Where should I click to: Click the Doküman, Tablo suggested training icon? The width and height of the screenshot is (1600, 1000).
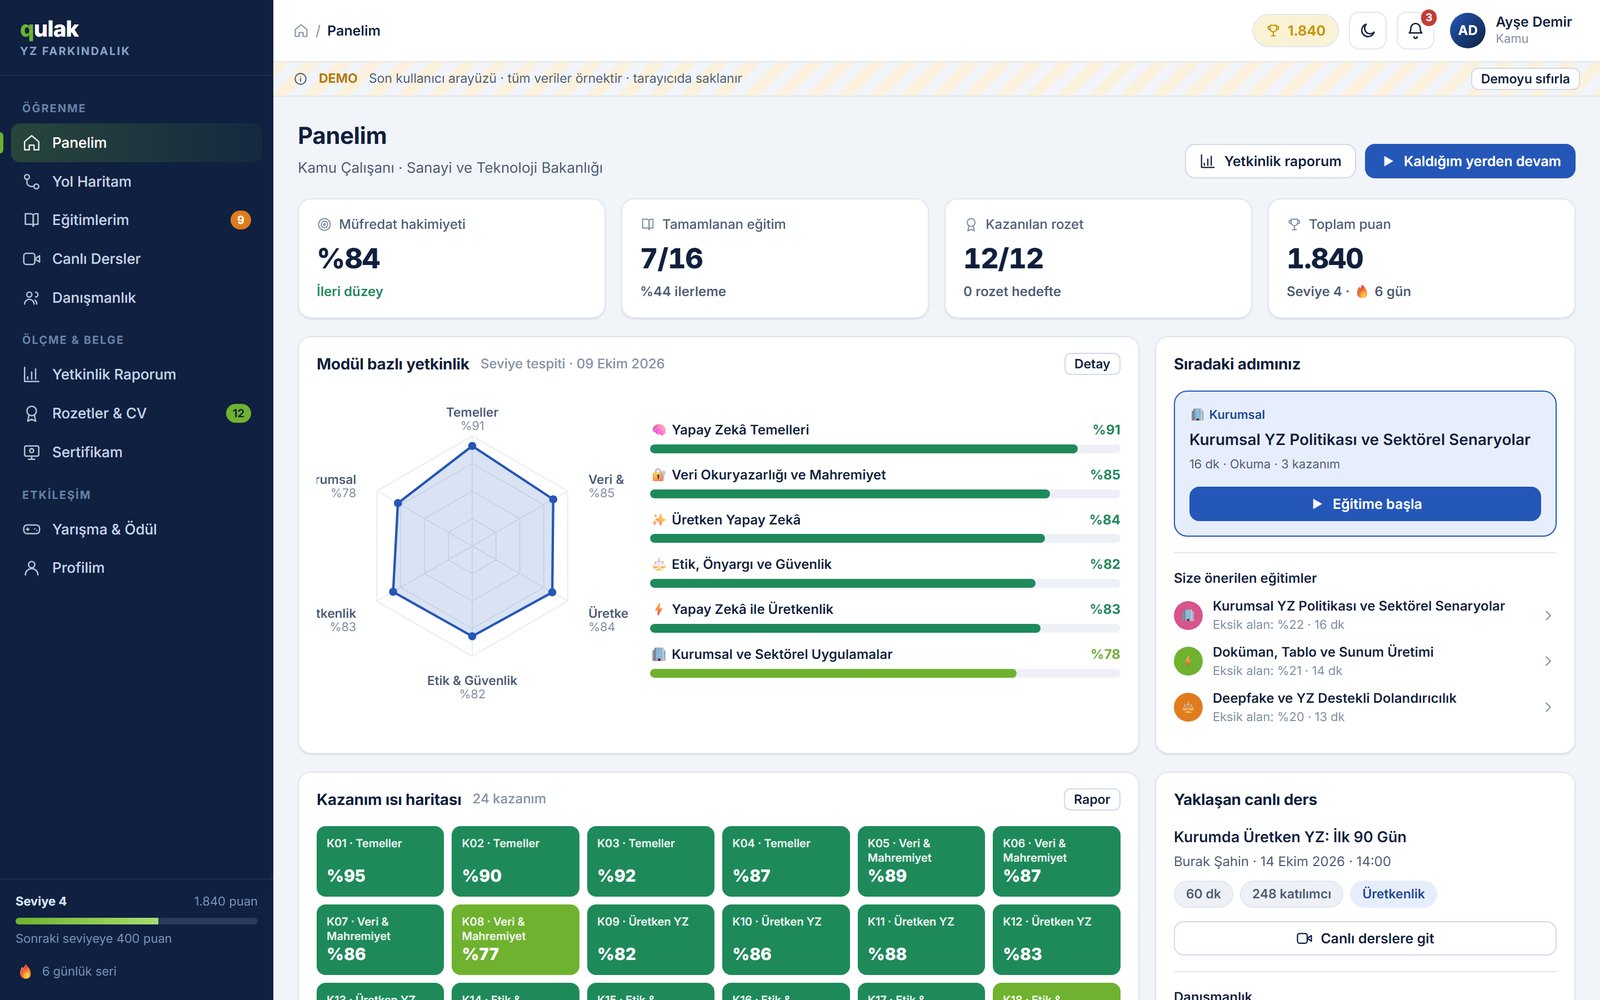coord(1188,661)
